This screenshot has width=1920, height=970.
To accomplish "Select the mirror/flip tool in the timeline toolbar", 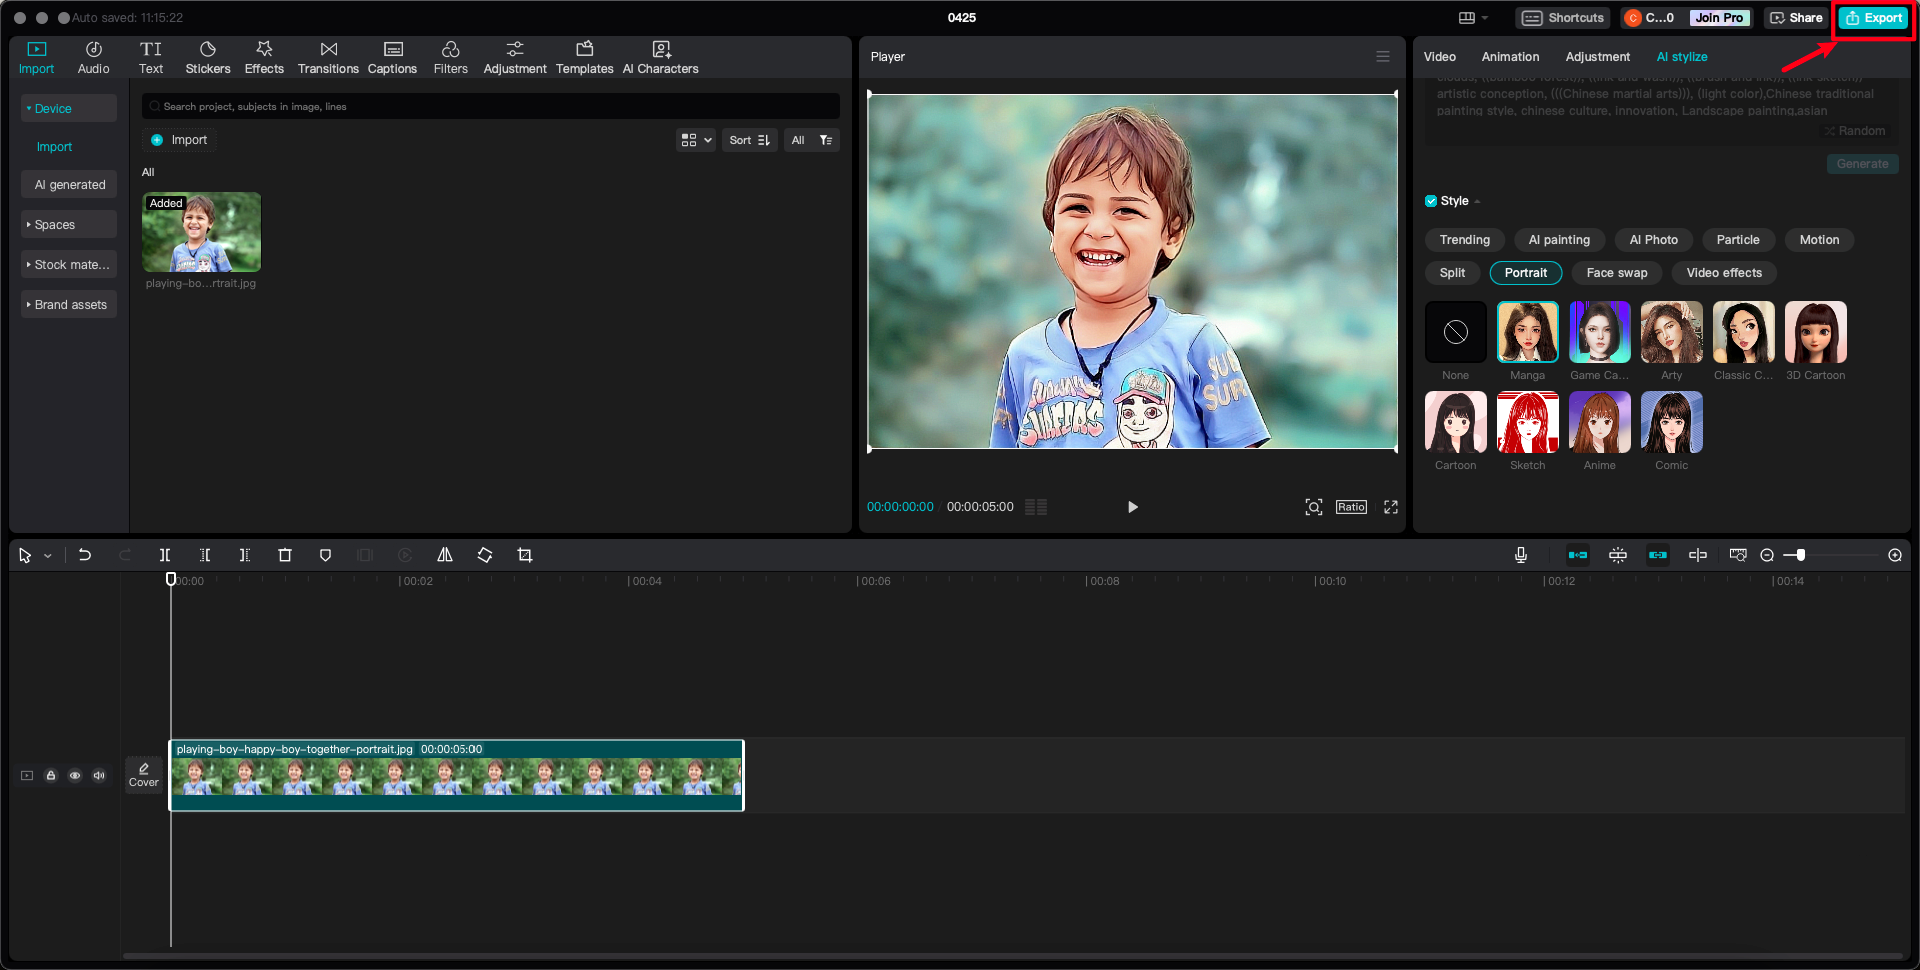I will (x=444, y=555).
